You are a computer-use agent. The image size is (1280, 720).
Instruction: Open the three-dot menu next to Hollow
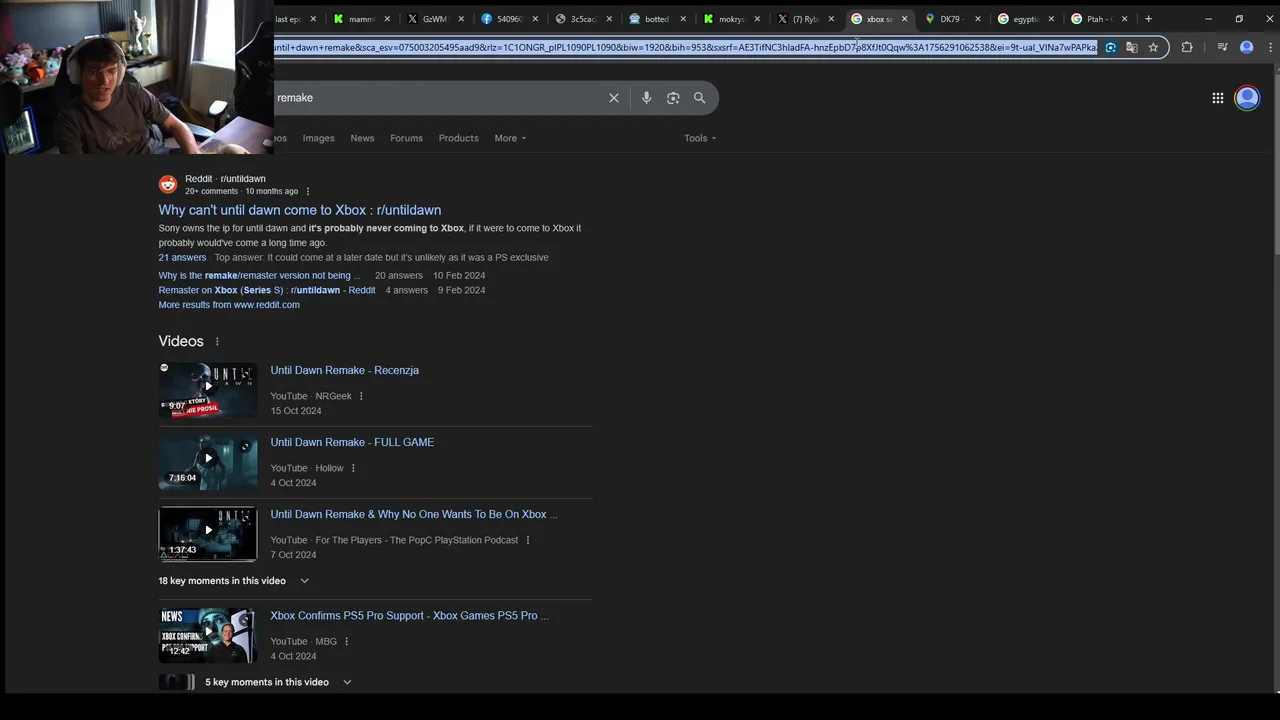[x=353, y=468]
